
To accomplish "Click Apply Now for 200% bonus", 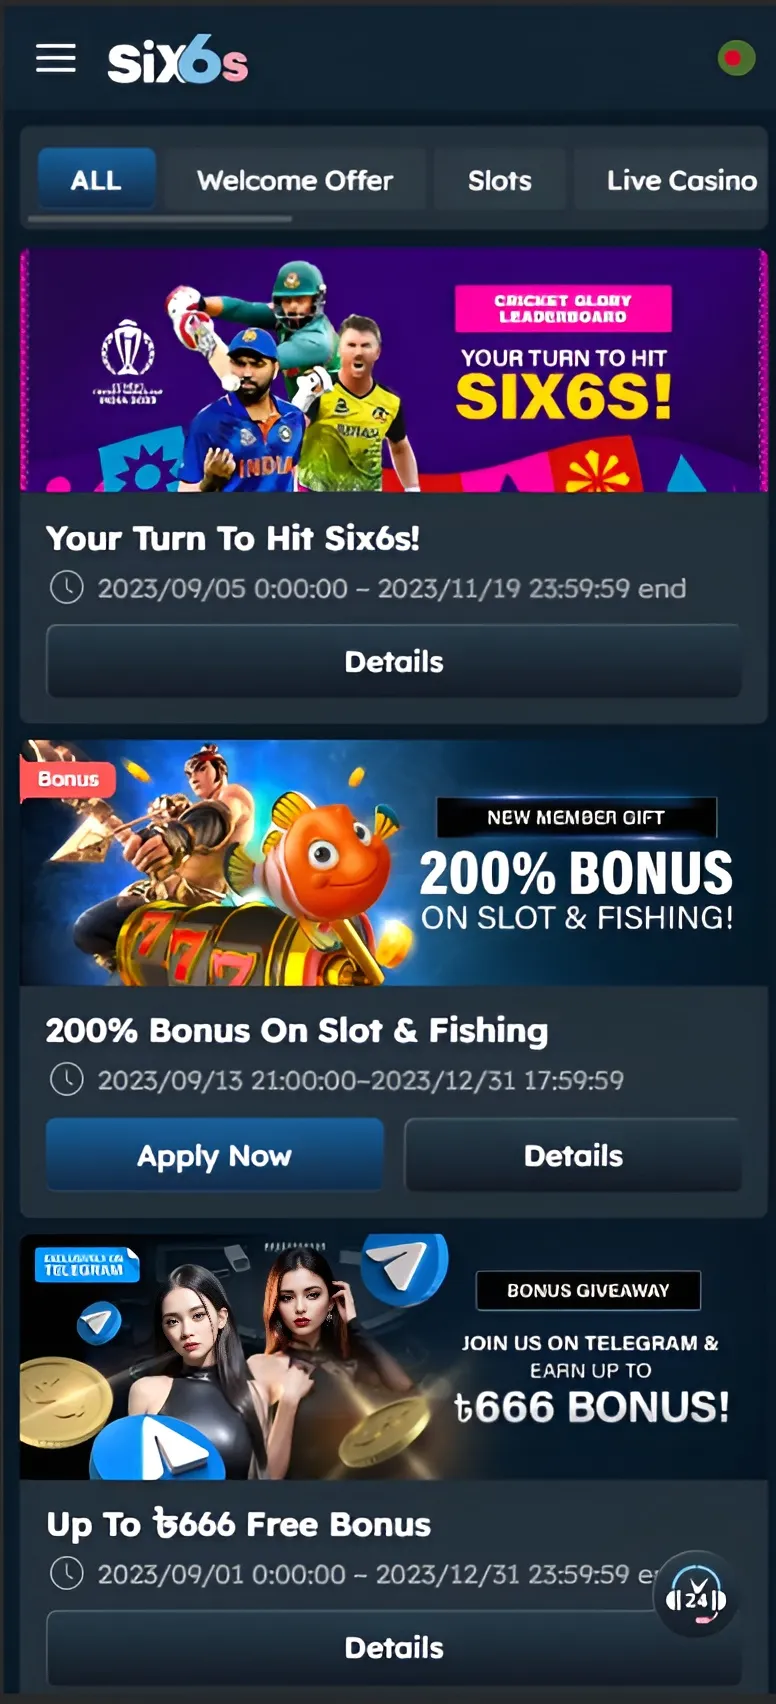I will [215, 1155].
